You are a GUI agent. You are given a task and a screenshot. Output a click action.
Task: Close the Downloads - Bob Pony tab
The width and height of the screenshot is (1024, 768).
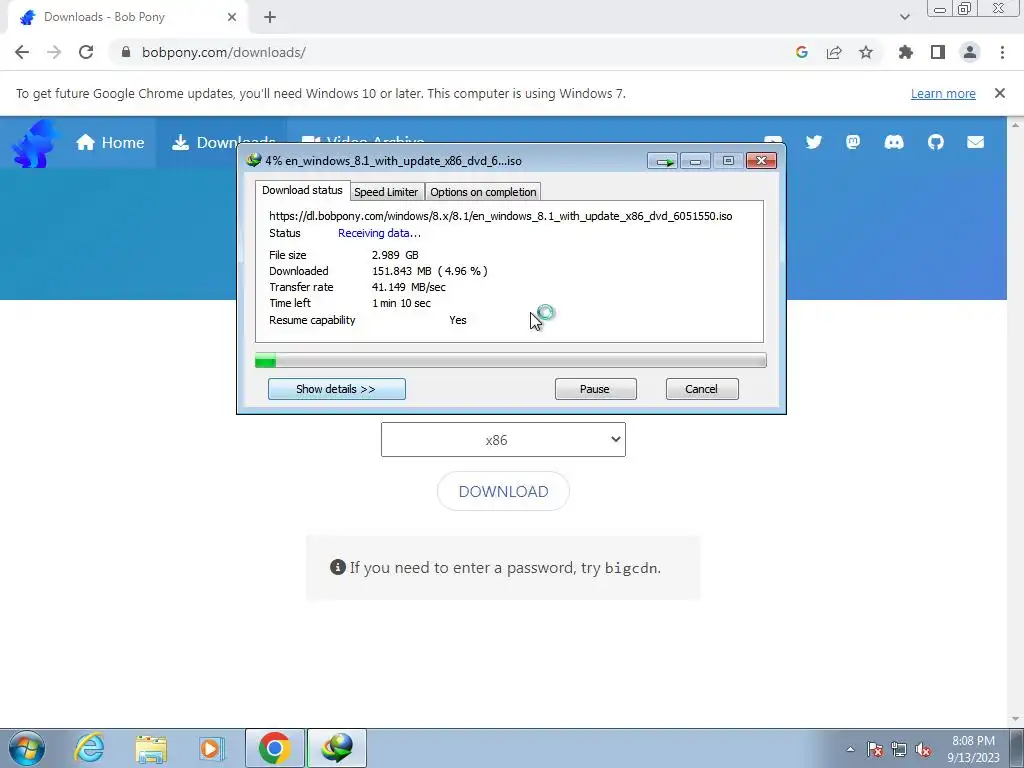coord(232,17)
